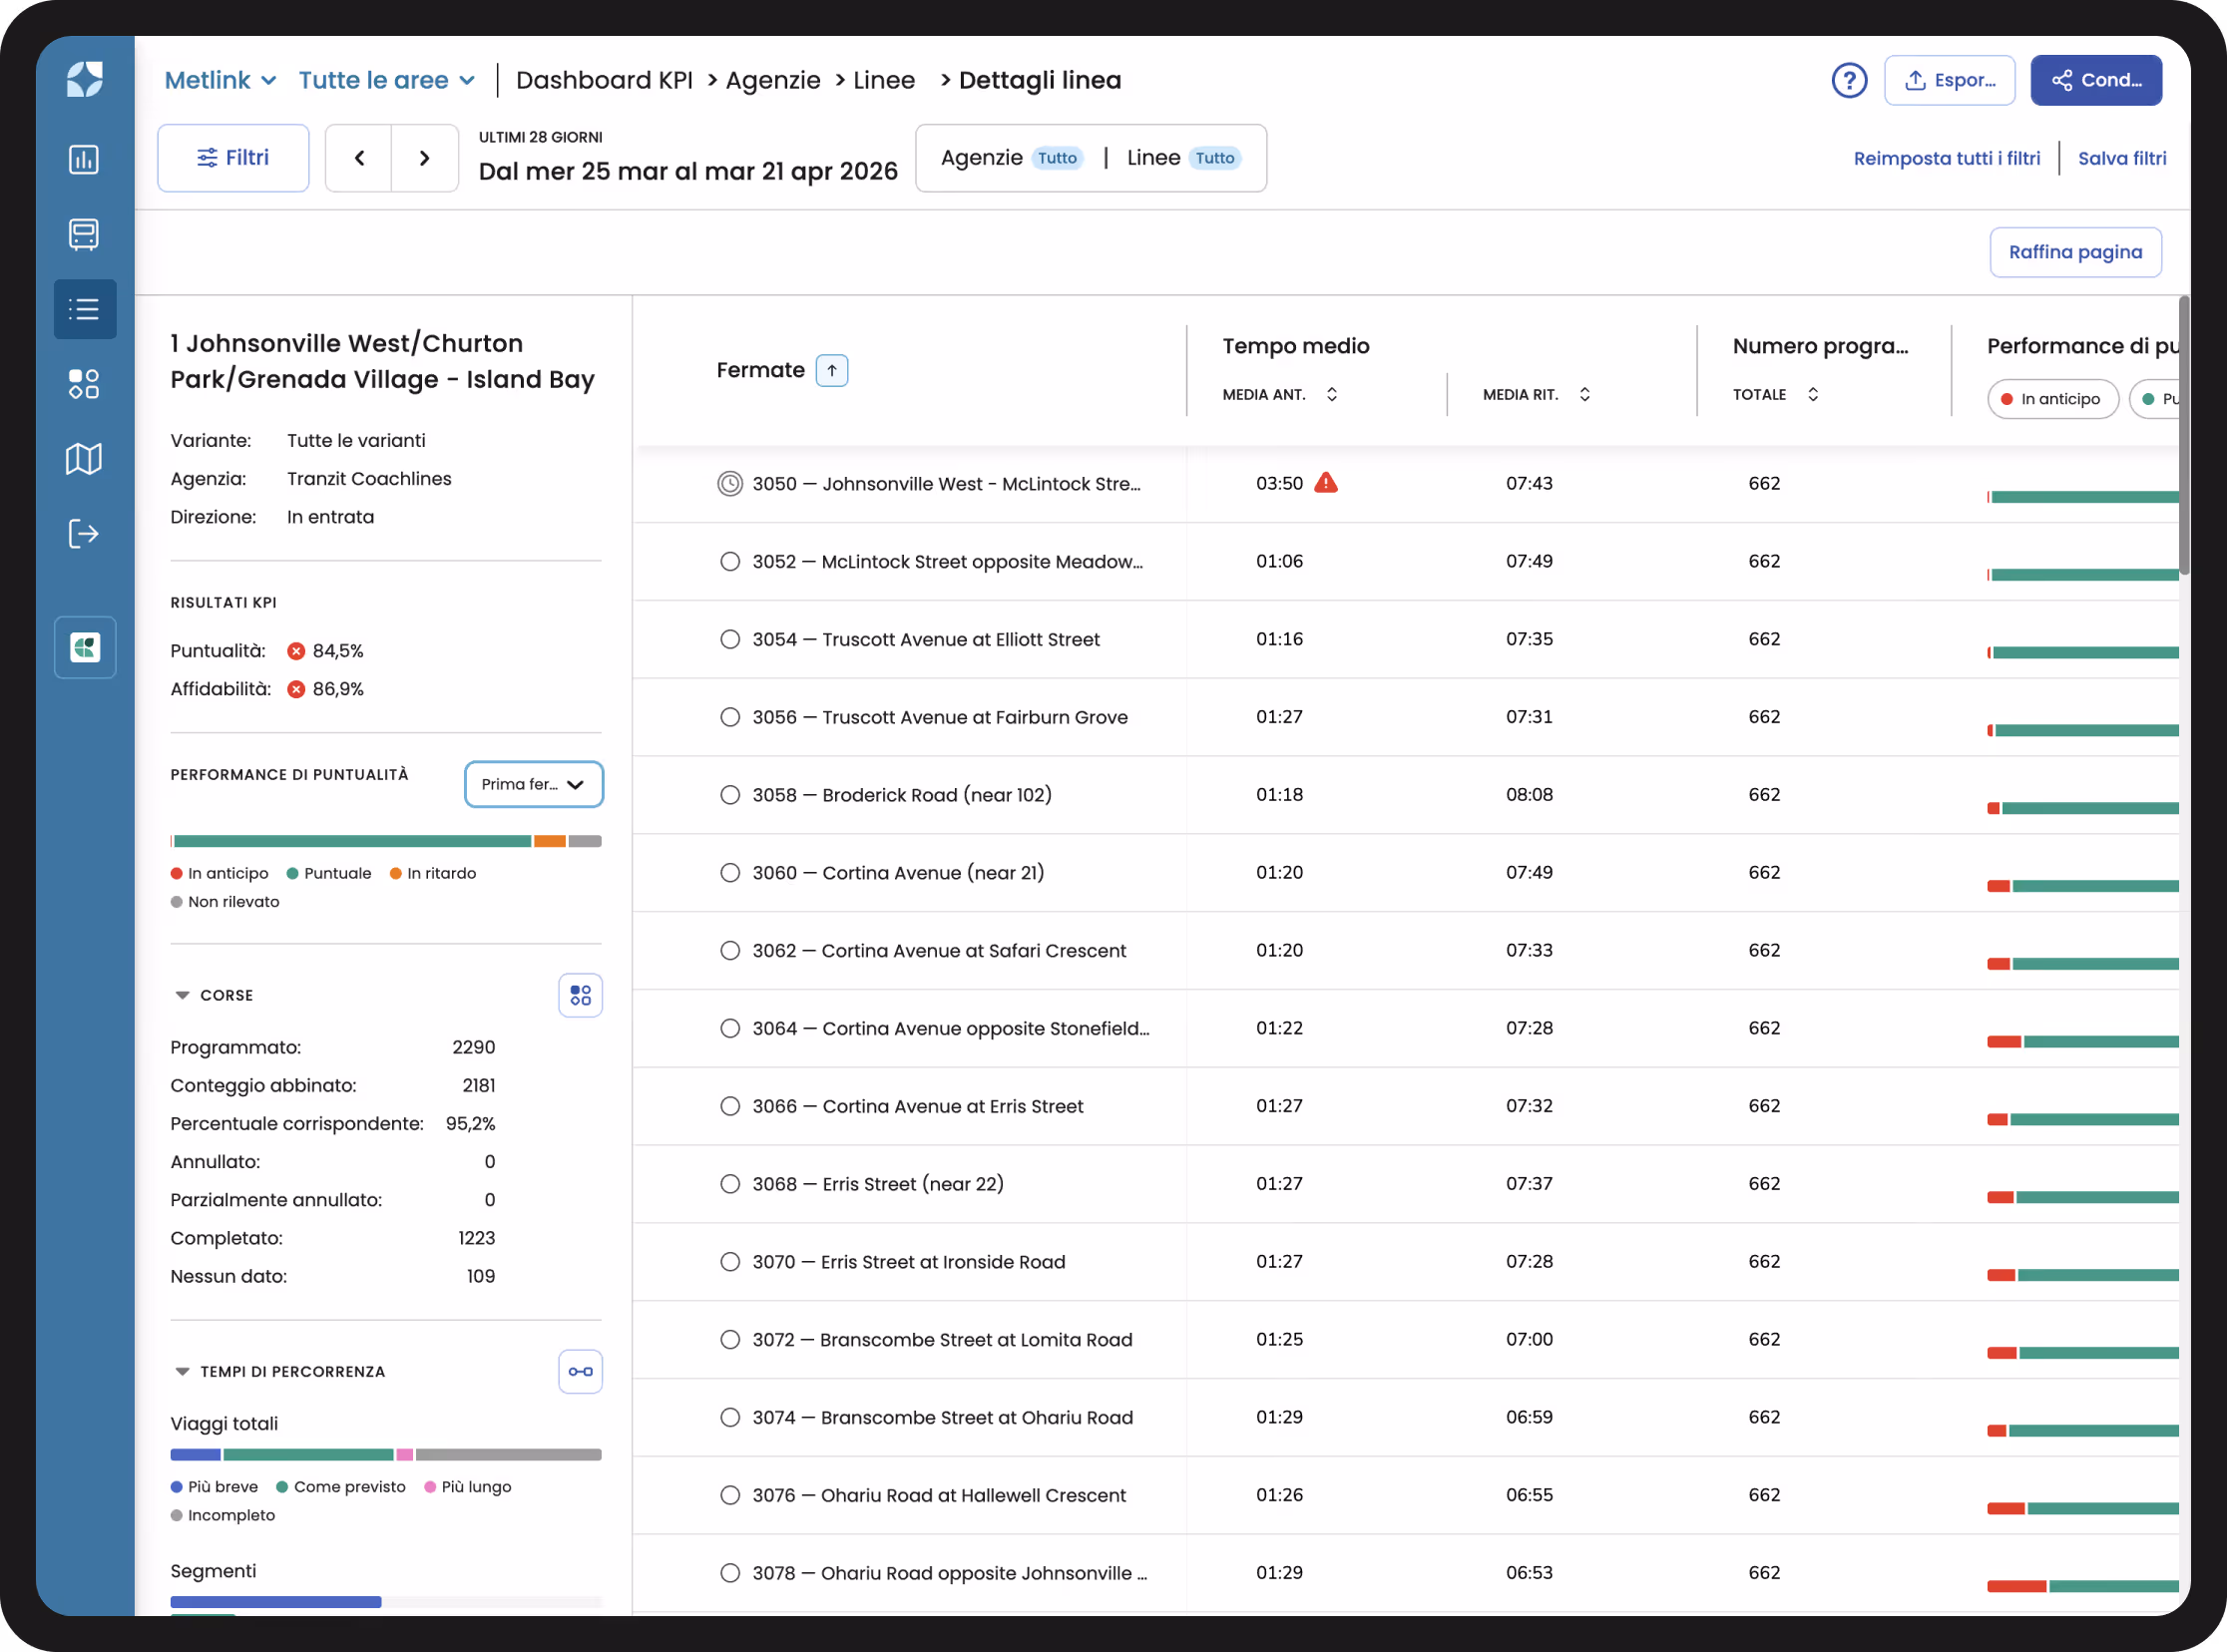Select radio for stop 3064 opposite Stonefield
Image resolution: width=2227 pixels, height=1652 pixels.
[730, 1028]
